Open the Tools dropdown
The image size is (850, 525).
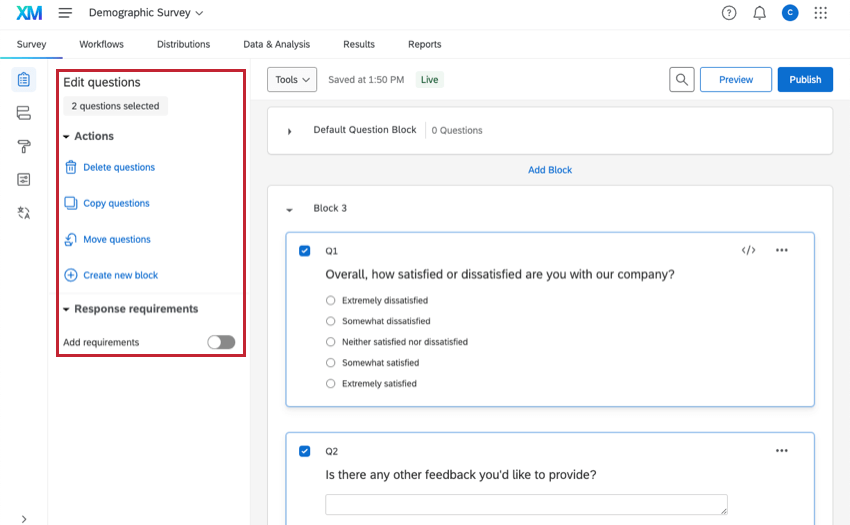pyautogui.click(x=292, y=80)
